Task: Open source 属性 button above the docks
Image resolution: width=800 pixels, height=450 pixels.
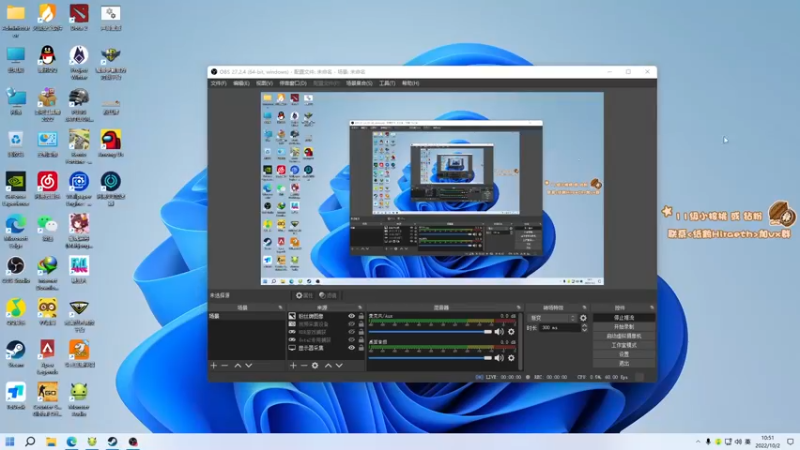Action: point(304,295)
